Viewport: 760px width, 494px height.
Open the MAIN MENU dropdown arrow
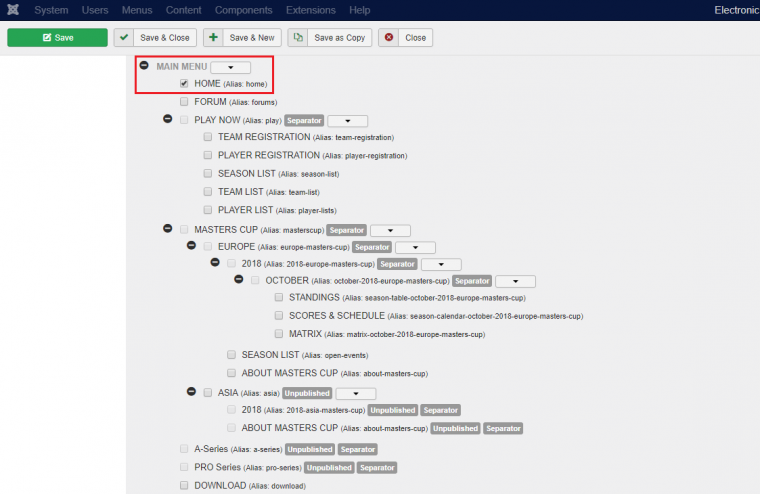231,67
